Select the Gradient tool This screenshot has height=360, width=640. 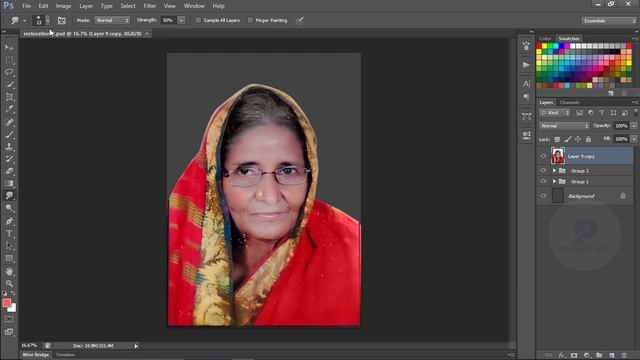tap(9, 184)
